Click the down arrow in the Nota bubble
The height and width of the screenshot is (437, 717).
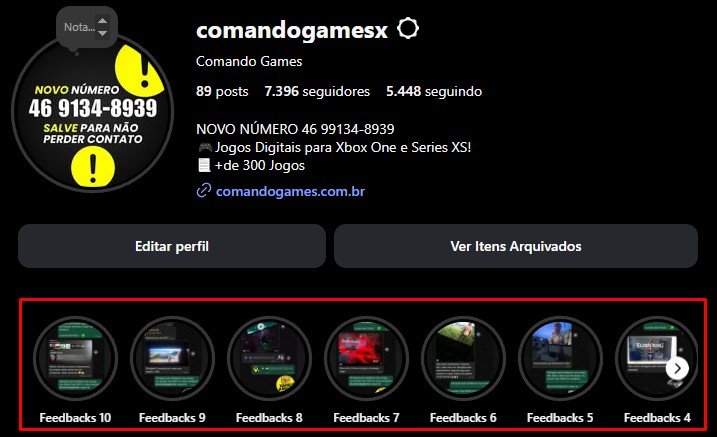(x=102, y=33)
